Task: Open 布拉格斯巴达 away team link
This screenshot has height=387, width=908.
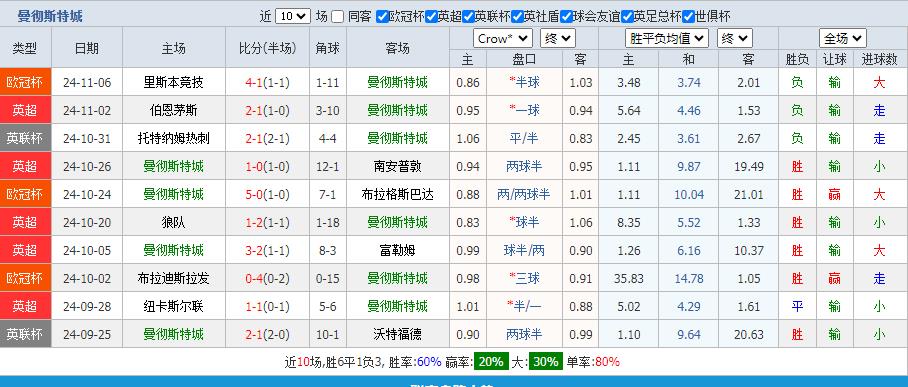Action: click(x=398, y=194)
